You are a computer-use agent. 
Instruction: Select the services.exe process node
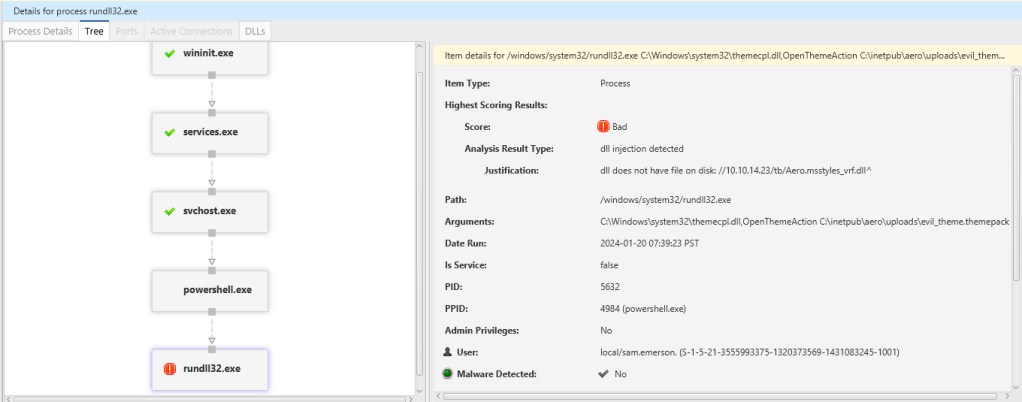(x=210, y=132)
